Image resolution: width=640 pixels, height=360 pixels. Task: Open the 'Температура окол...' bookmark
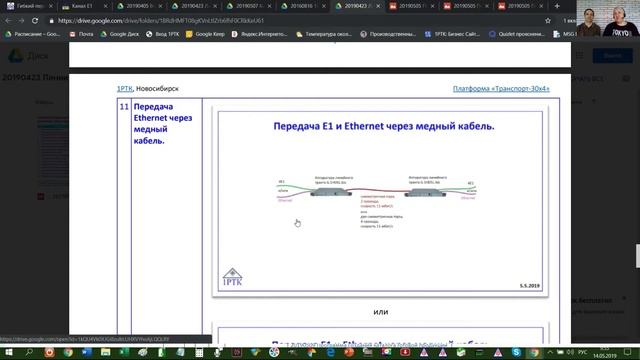tap(324, 34)
